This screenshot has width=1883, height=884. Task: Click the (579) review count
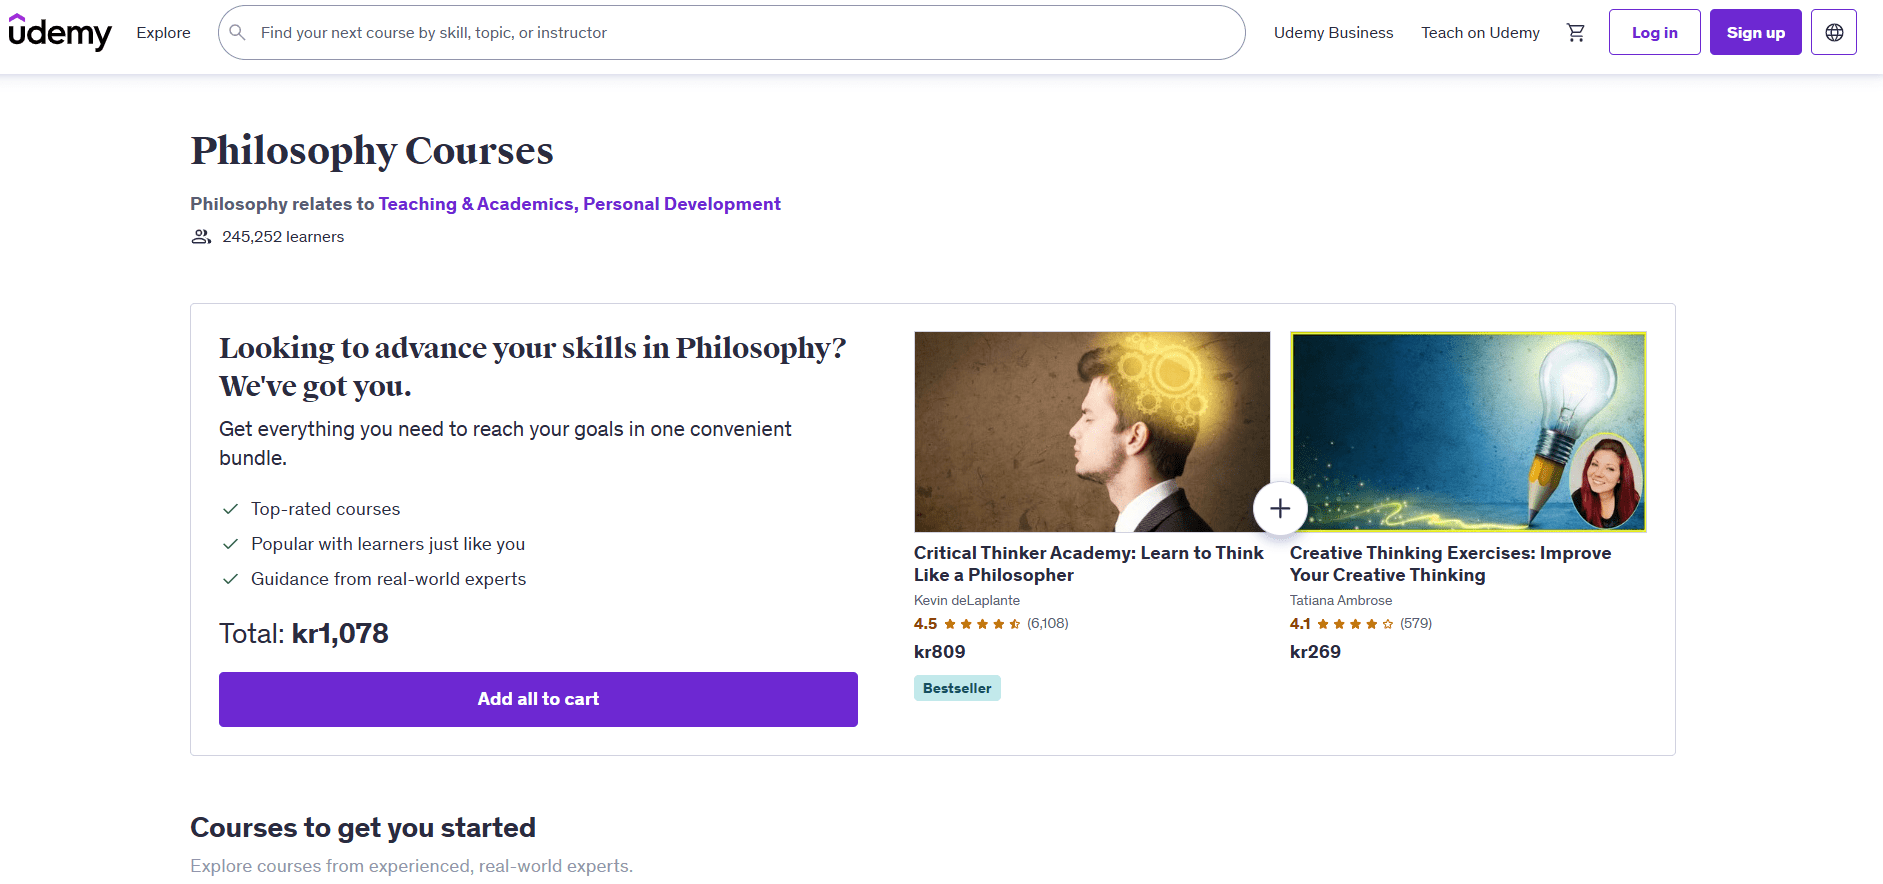pos(1416,624)
